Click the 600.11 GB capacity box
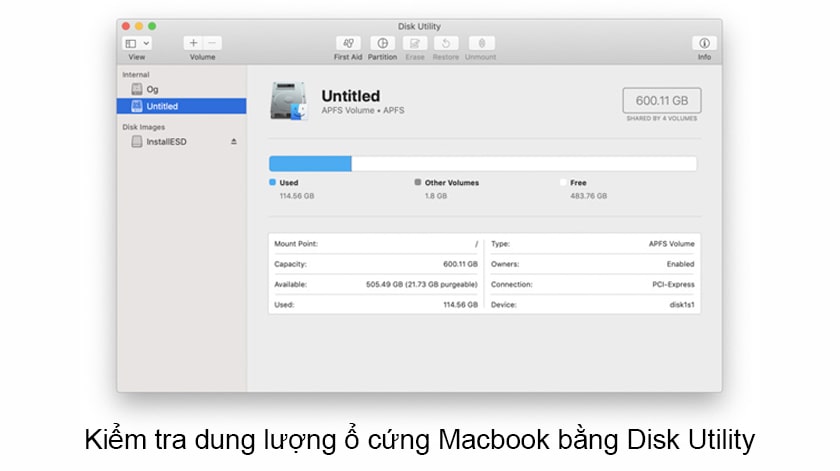840x471 pixels. [662, 100]
